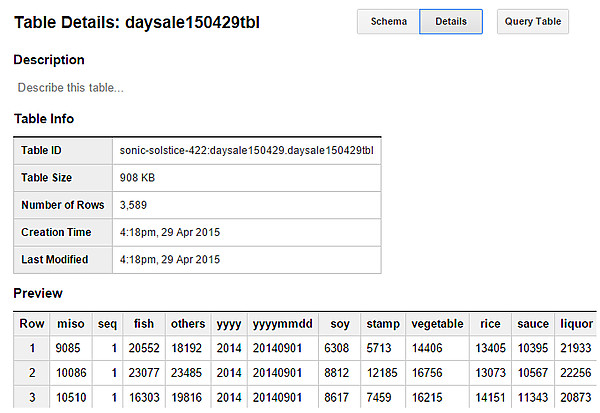
Task: Click the 'stamp' column header
Action: click(x=383, y=324)
